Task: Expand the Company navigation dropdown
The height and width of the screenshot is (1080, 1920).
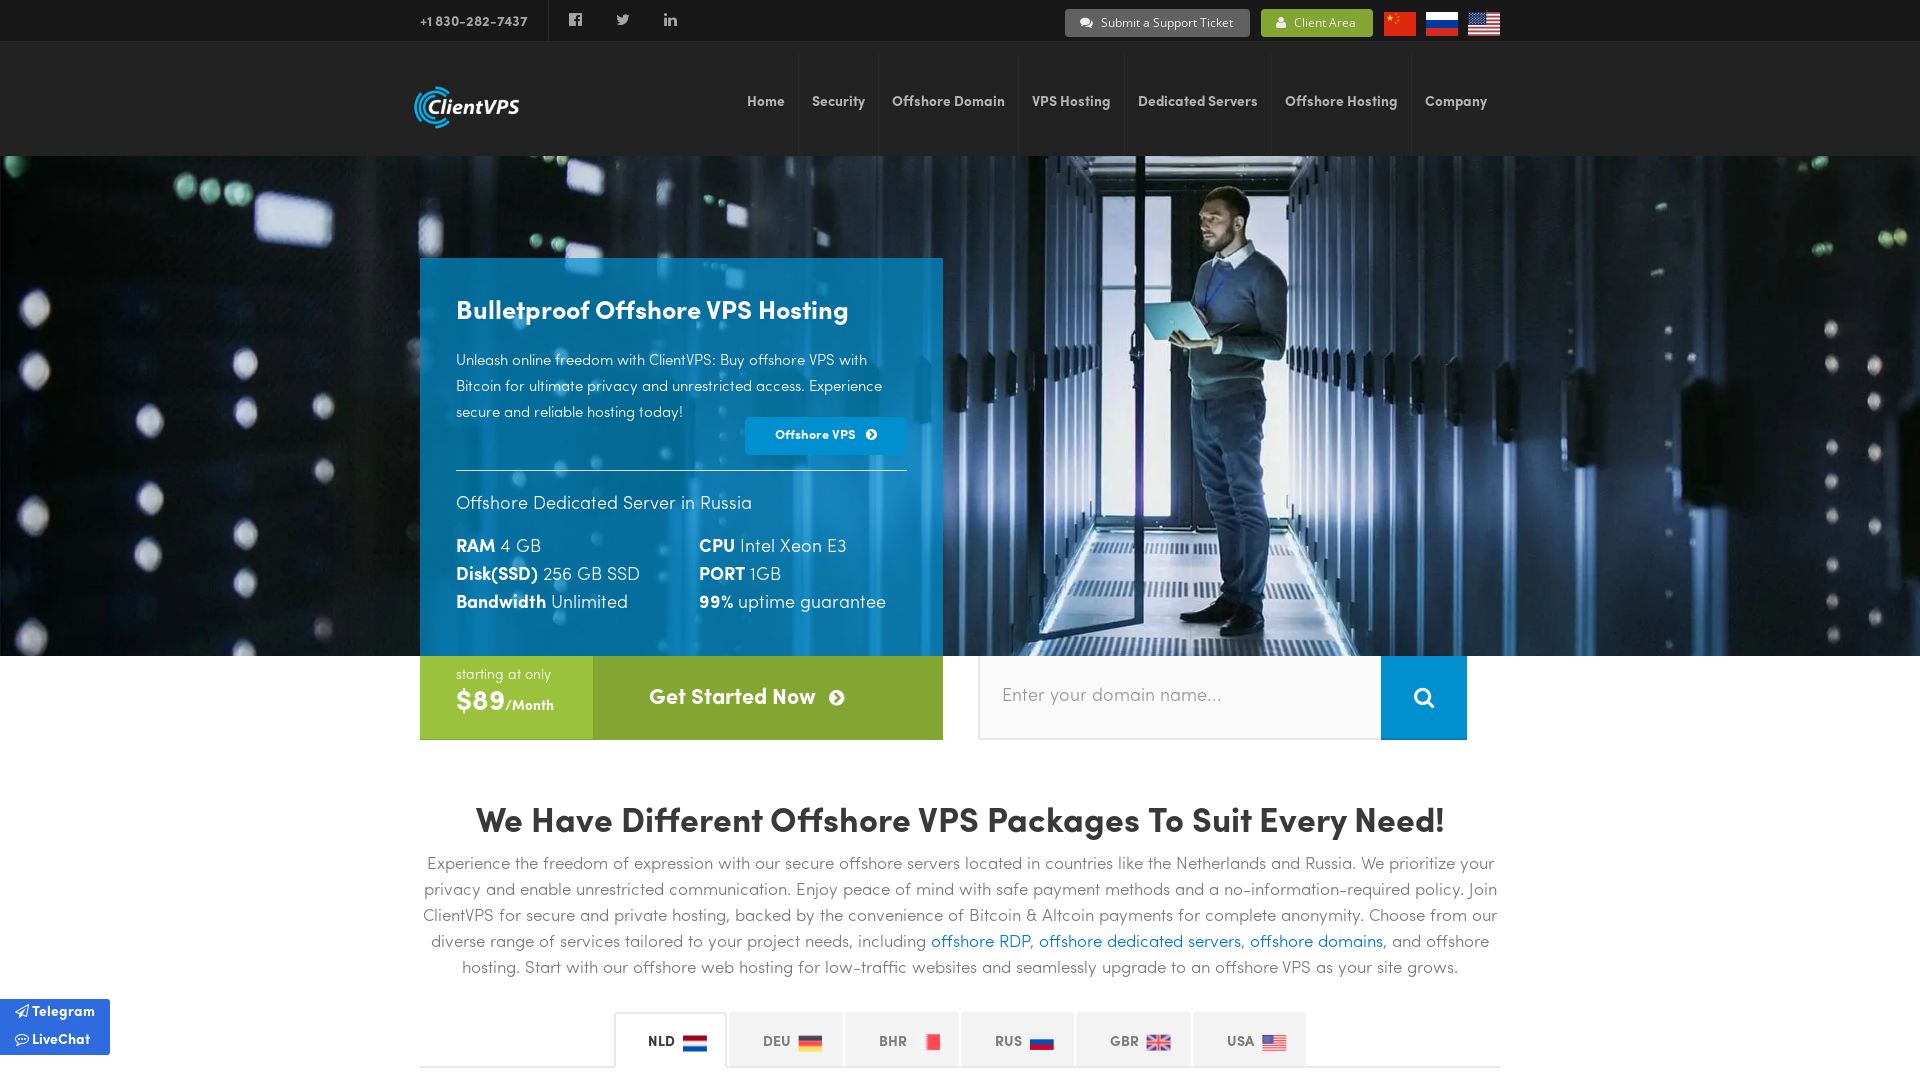Action: pyautogui.click(x=1456, y=102)
